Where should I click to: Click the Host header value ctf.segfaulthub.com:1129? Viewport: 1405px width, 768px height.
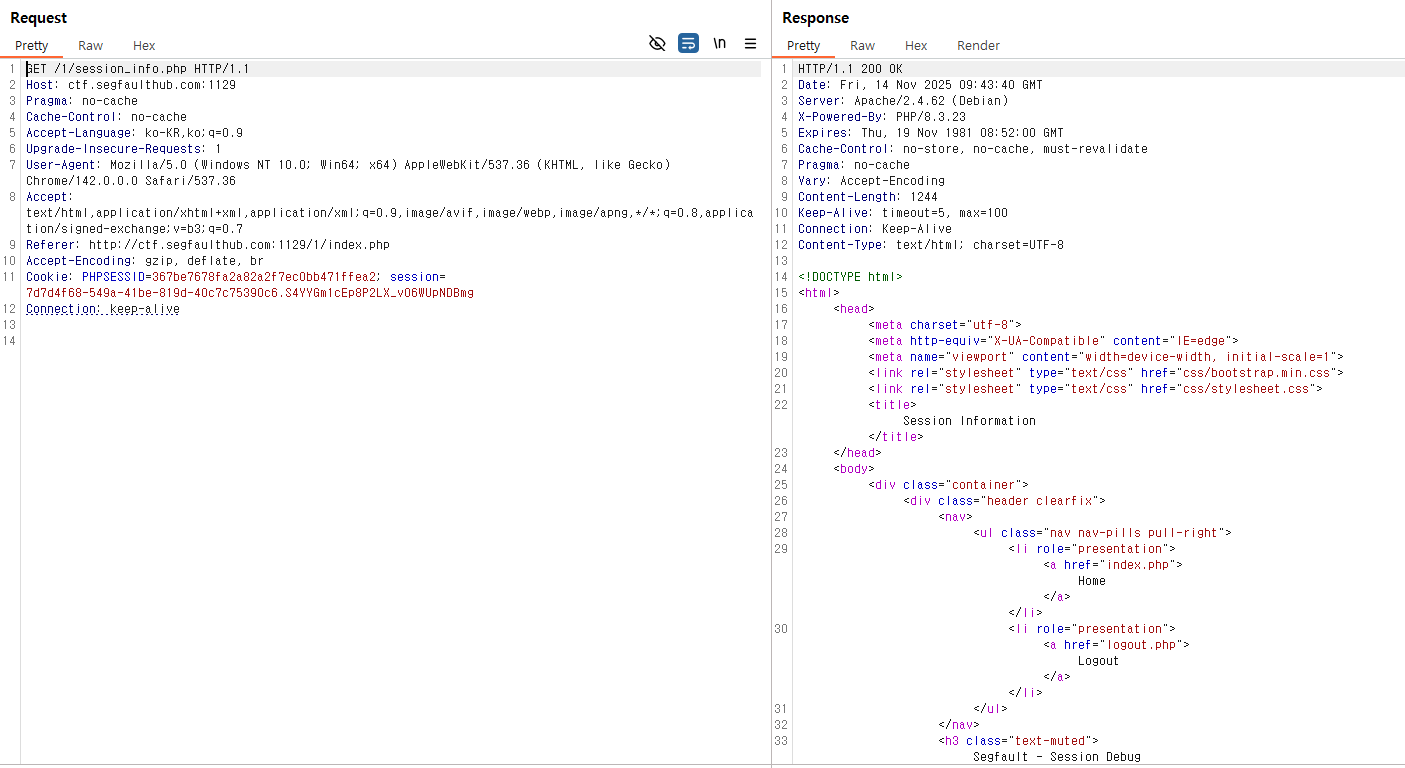[x=152, y=85]
